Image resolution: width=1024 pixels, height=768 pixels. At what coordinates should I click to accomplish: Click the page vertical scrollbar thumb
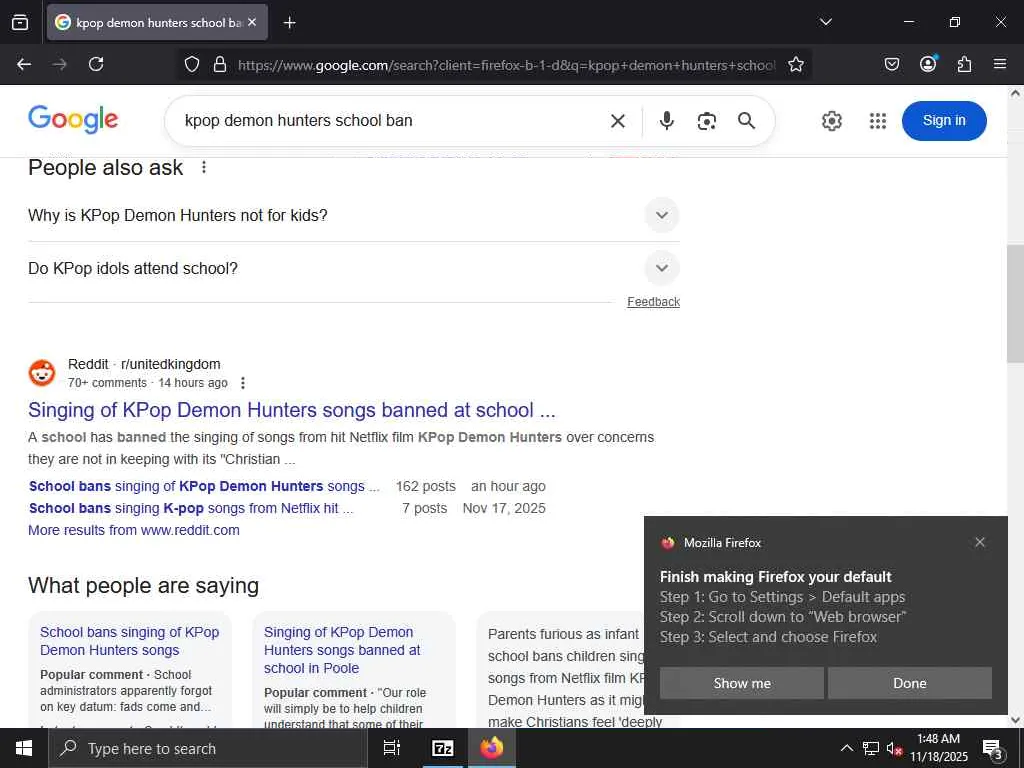point(1015,304)
